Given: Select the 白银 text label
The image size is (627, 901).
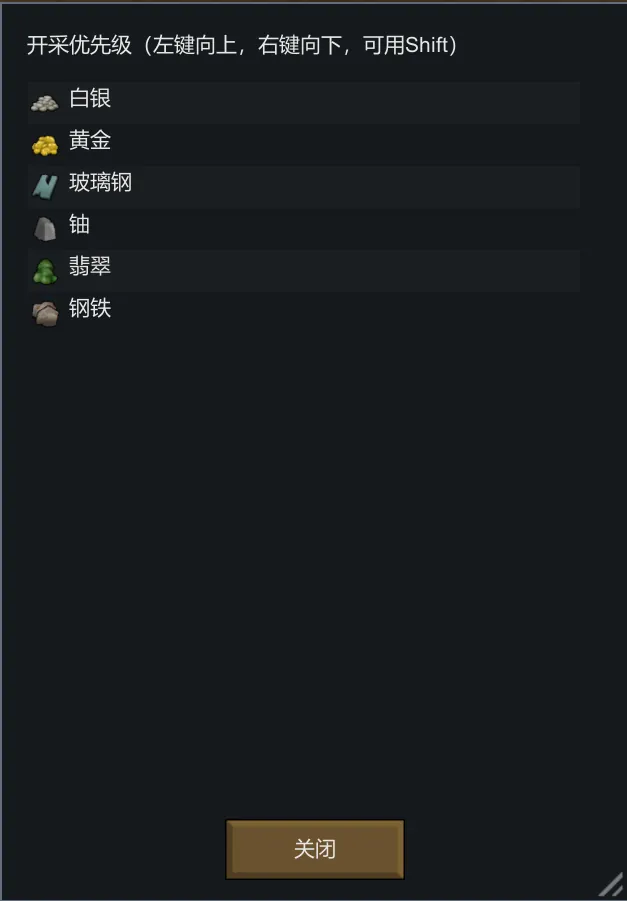Looking at the screenshot, I should pyautogui.click(x=90, y=99).
